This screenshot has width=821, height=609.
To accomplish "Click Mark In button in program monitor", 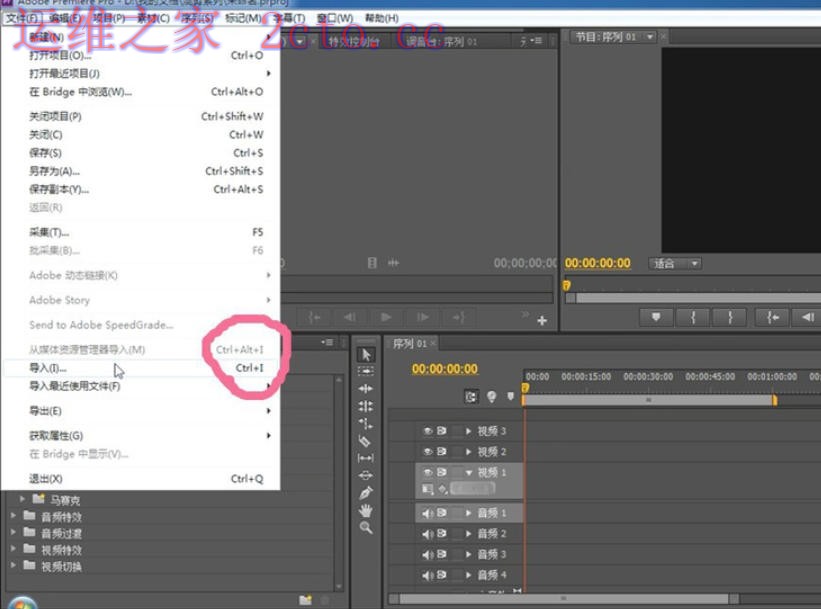I will 693,317.
